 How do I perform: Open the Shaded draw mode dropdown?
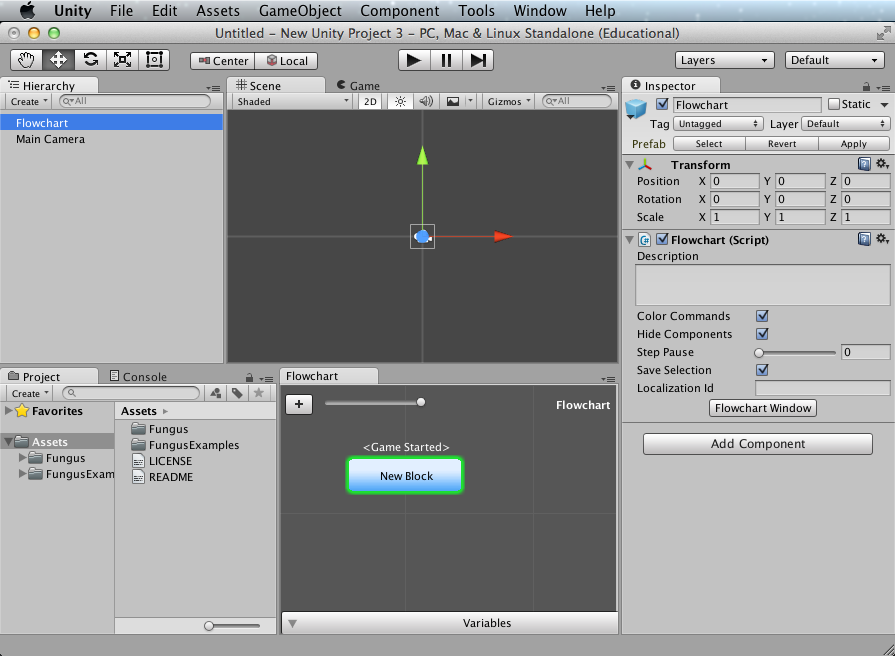(x=292, y=102)
